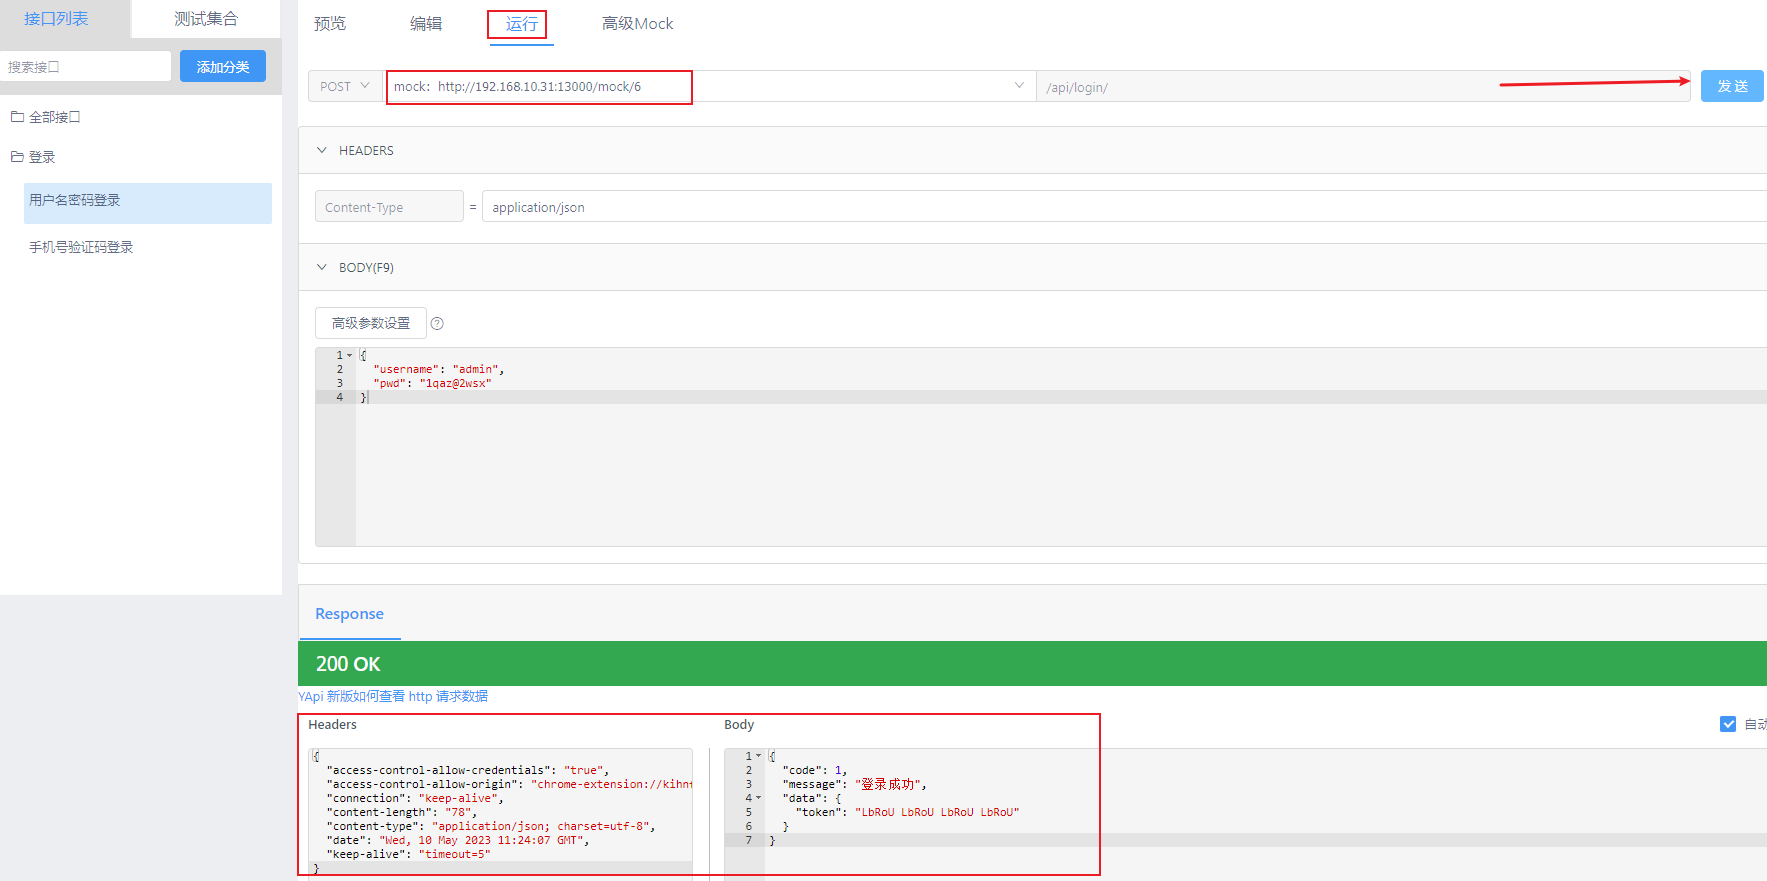
Task: Select the 运行 tab
Action: [x=521, y=24]
